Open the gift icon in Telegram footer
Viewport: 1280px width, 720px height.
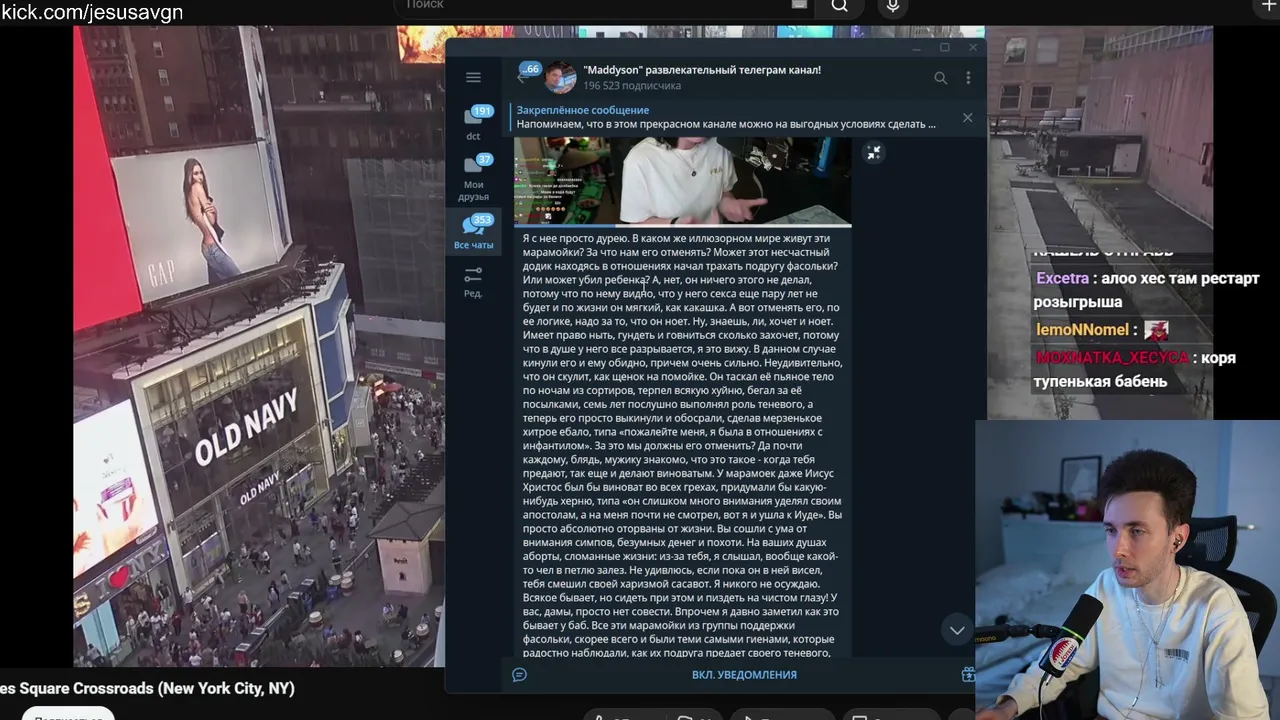tap(967, 675)
